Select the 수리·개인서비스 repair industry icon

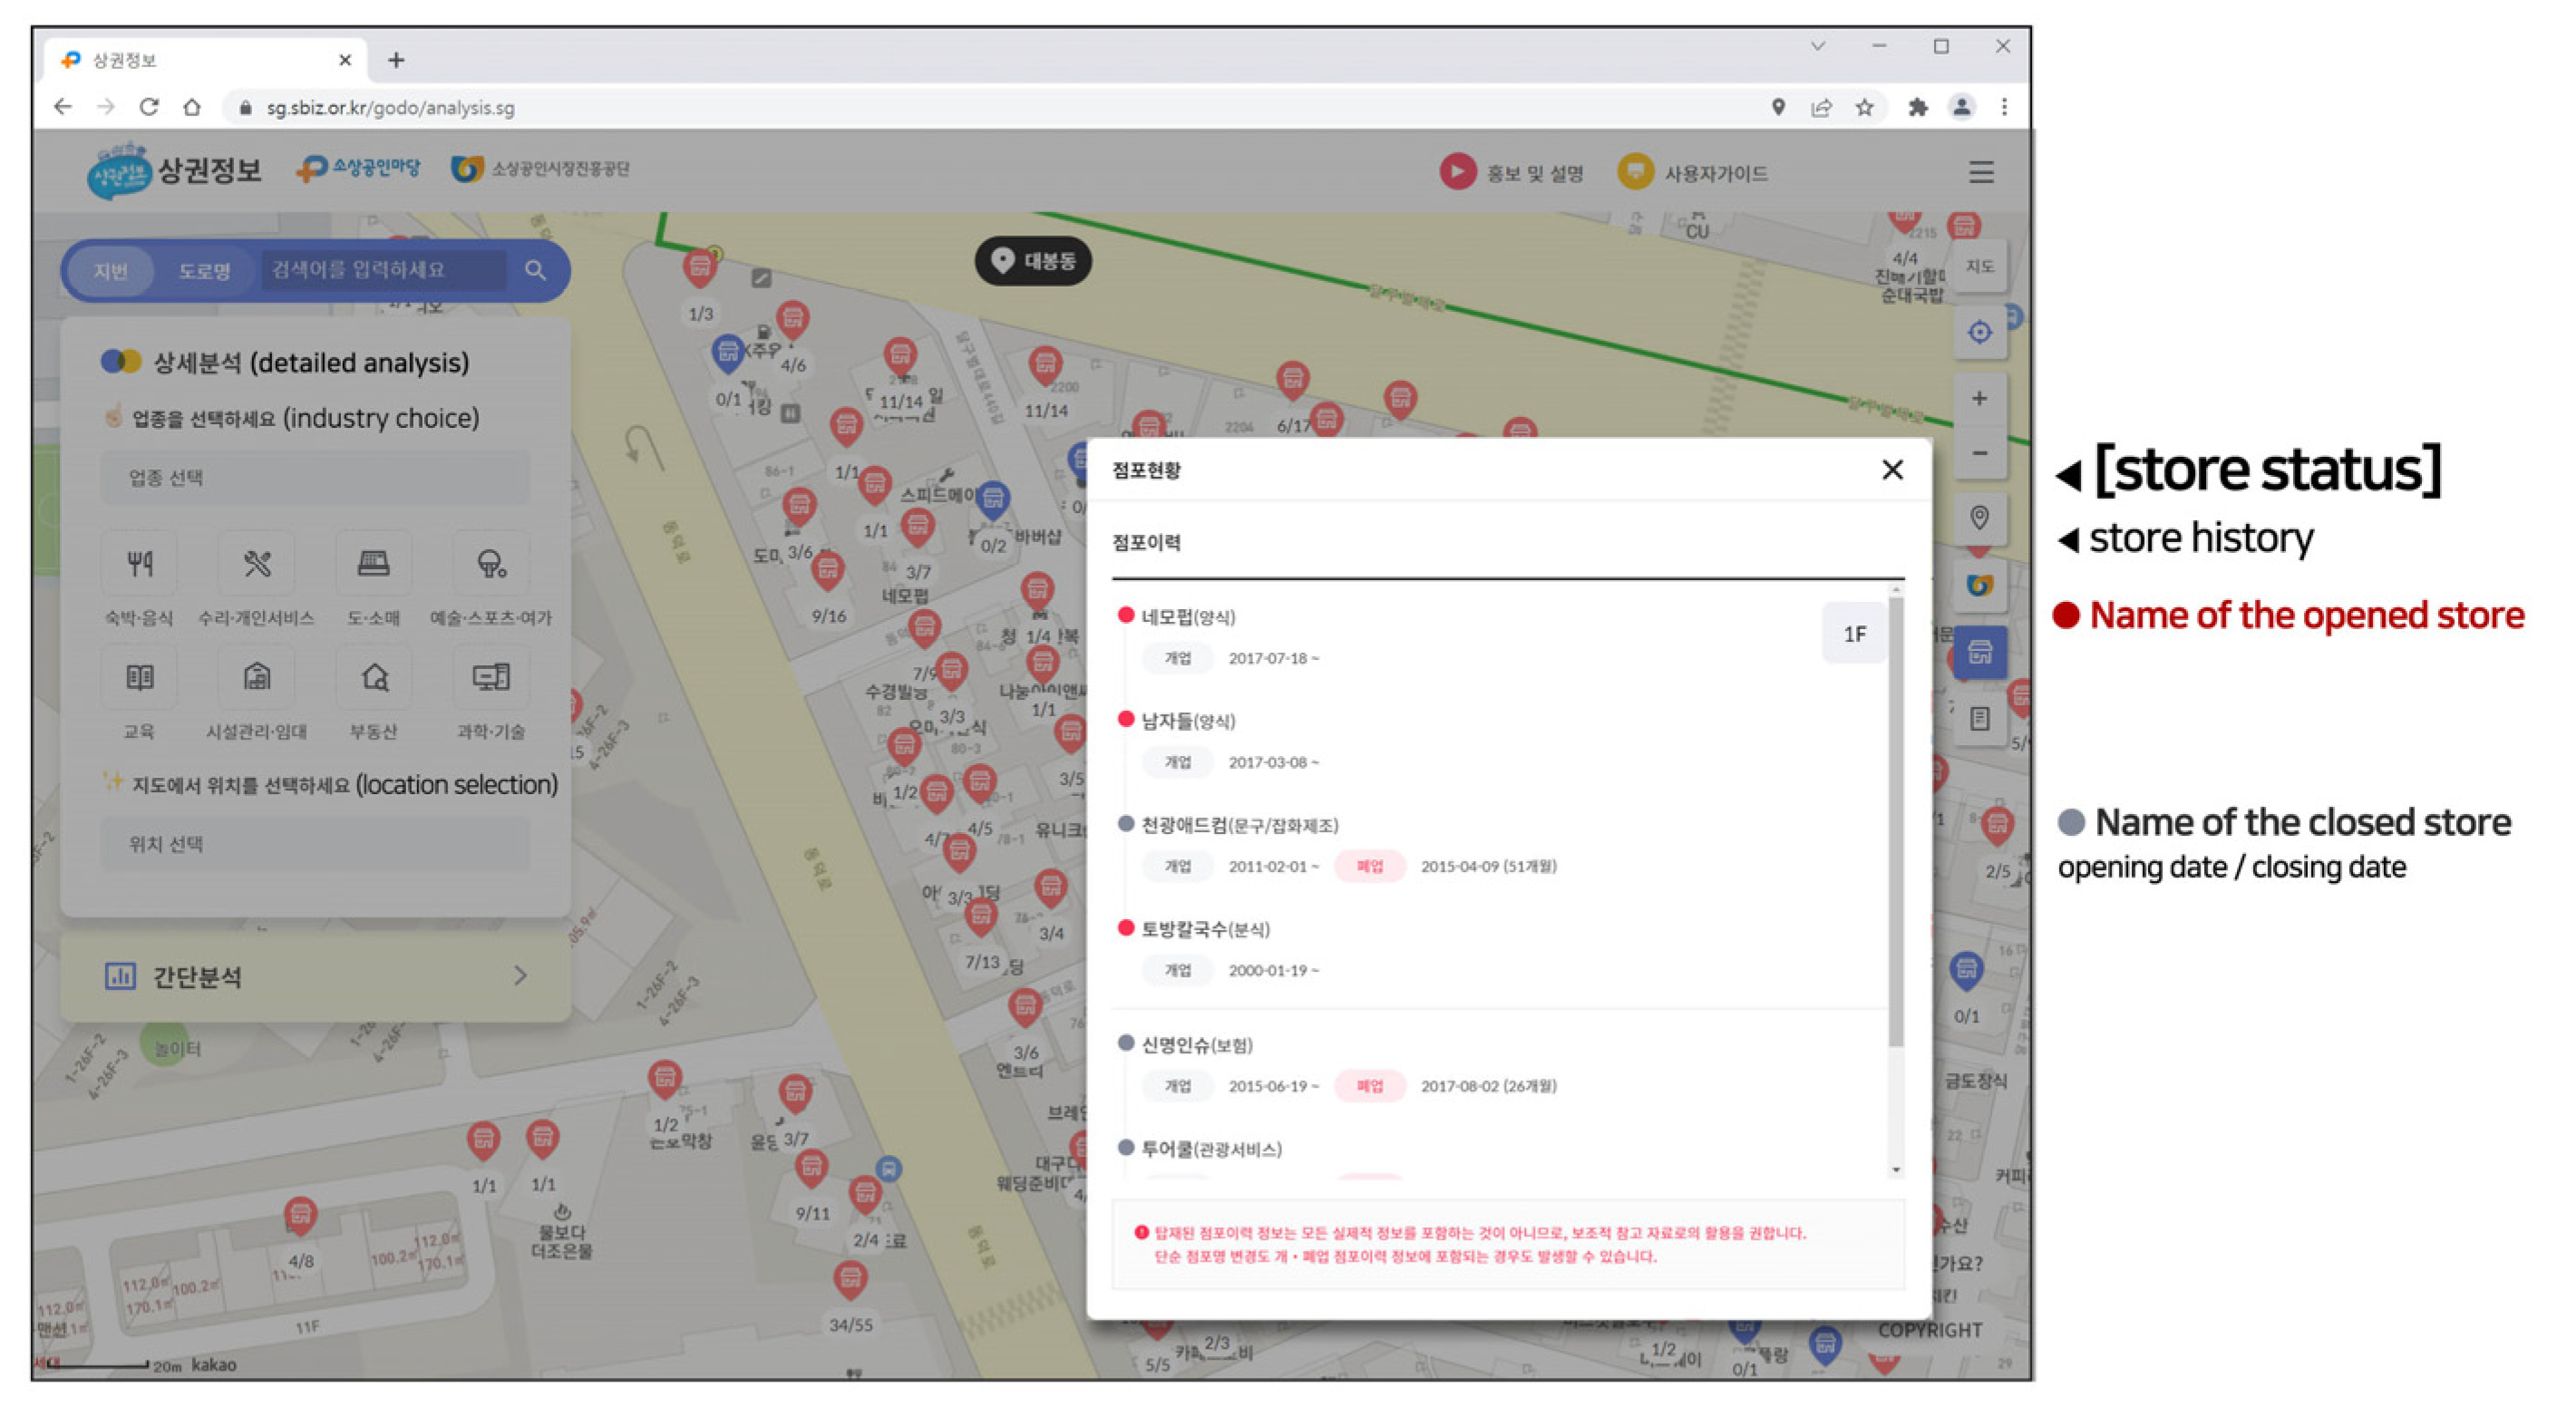coord(257,565)
